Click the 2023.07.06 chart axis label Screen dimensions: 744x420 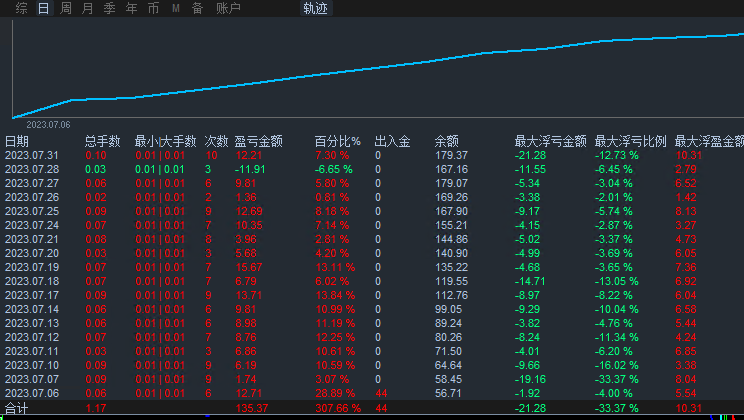pos(48,124)
